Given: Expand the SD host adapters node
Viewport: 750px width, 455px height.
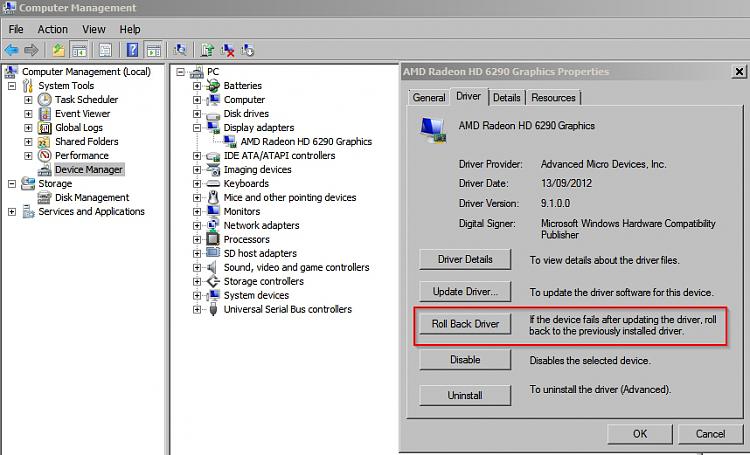Looking at the screenshot, I should coord(197,254).
